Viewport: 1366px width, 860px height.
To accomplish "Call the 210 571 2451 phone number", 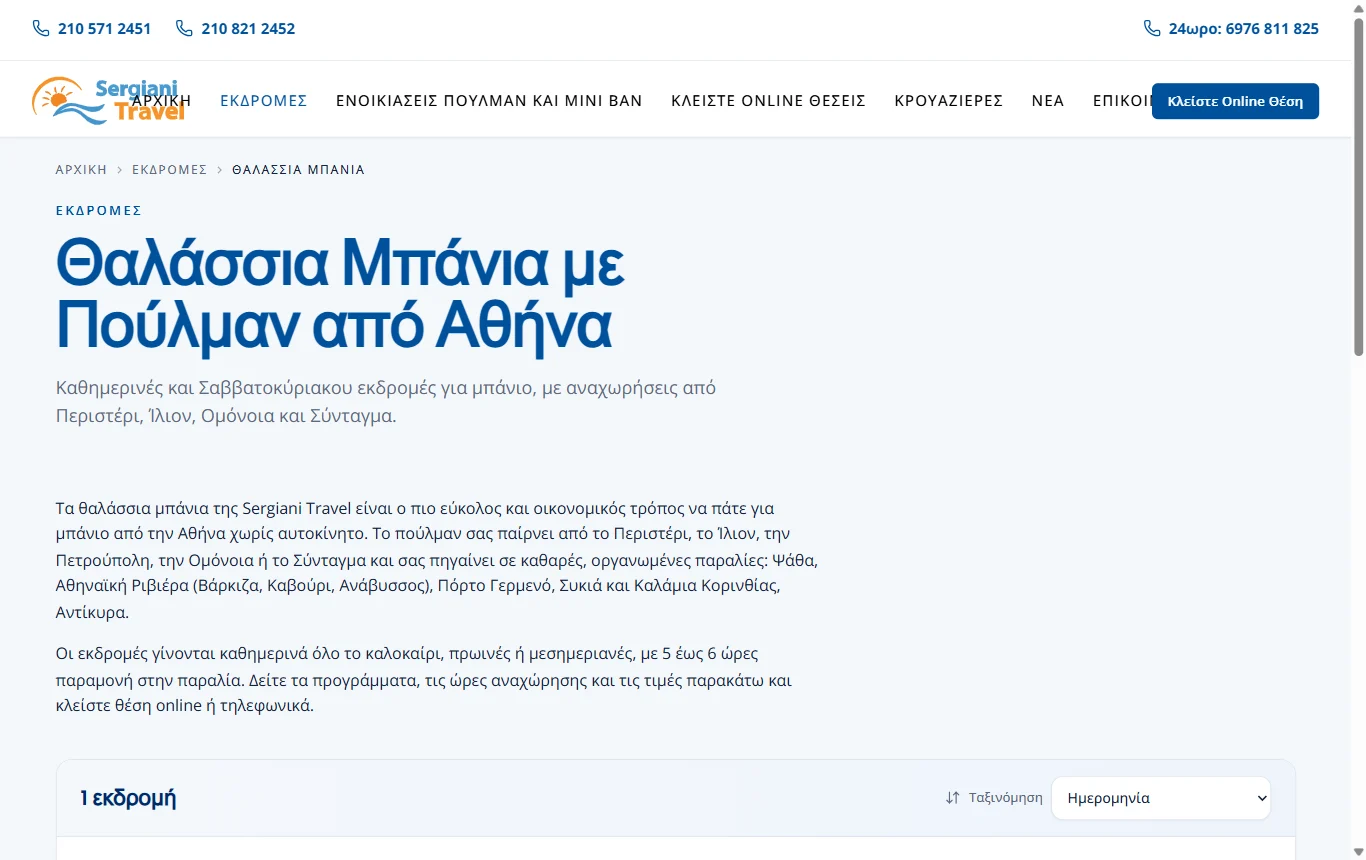I will tap(104, 29).
